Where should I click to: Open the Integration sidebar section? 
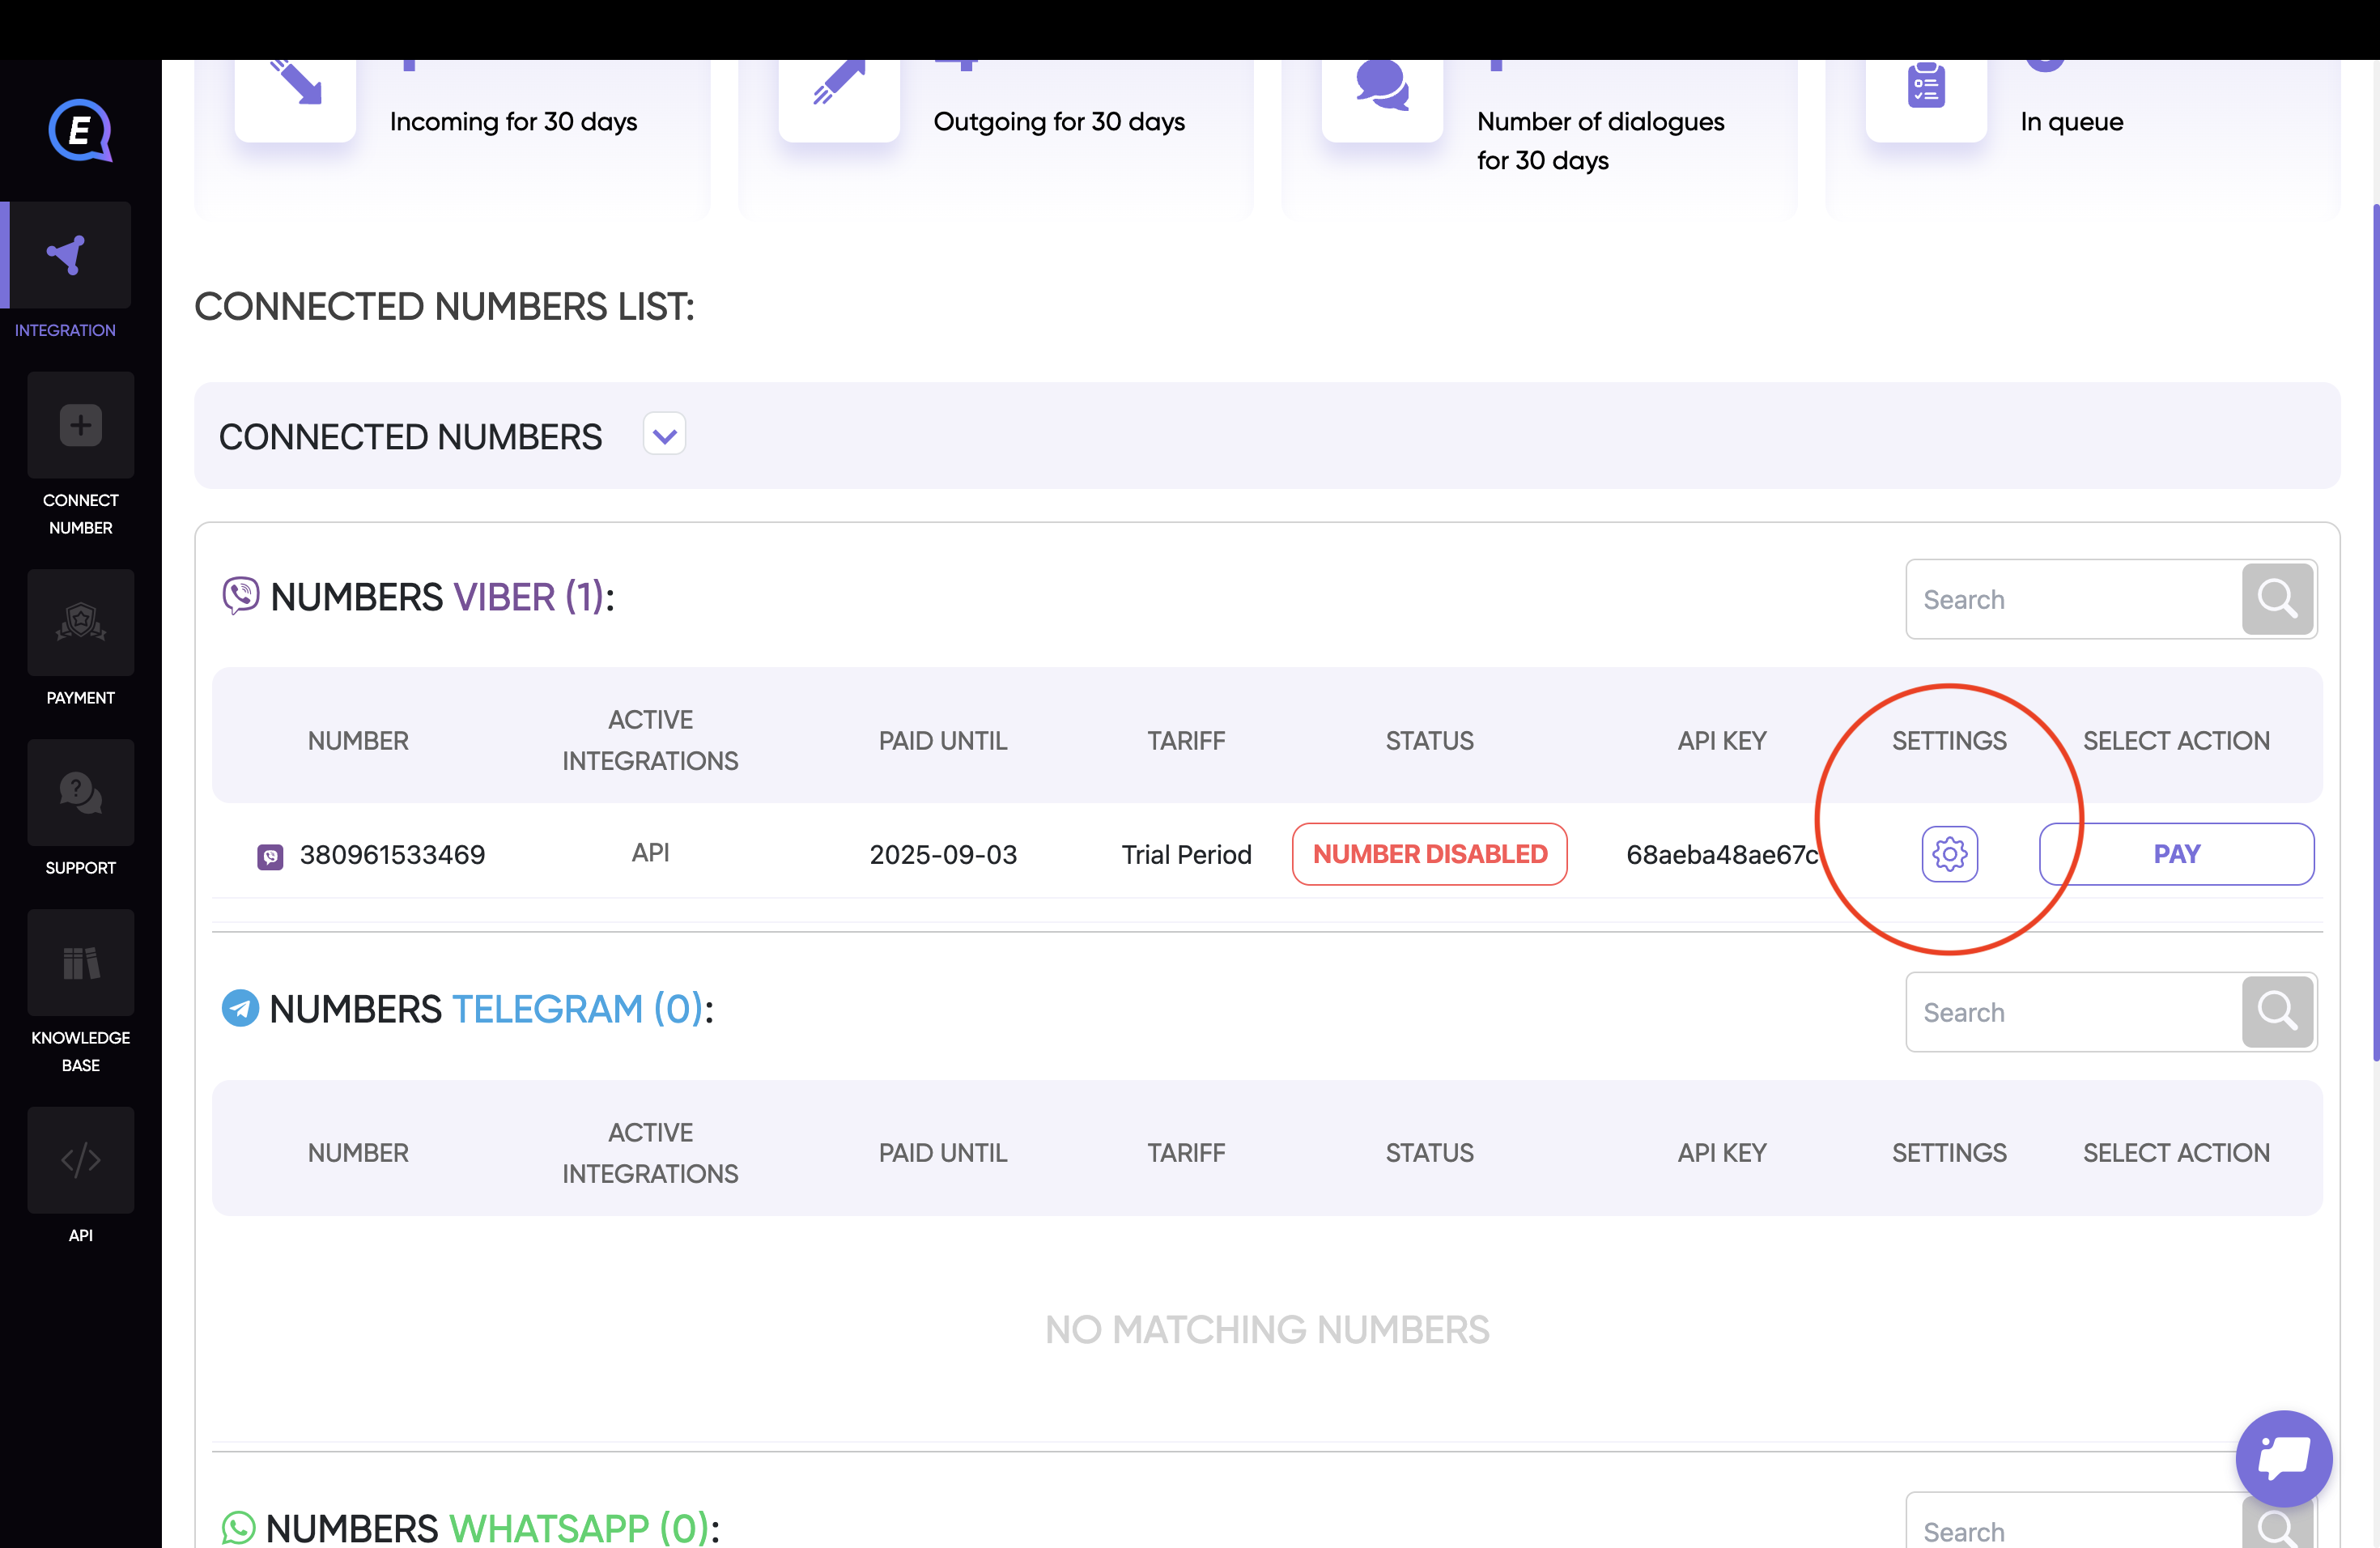tap(68, 256)
